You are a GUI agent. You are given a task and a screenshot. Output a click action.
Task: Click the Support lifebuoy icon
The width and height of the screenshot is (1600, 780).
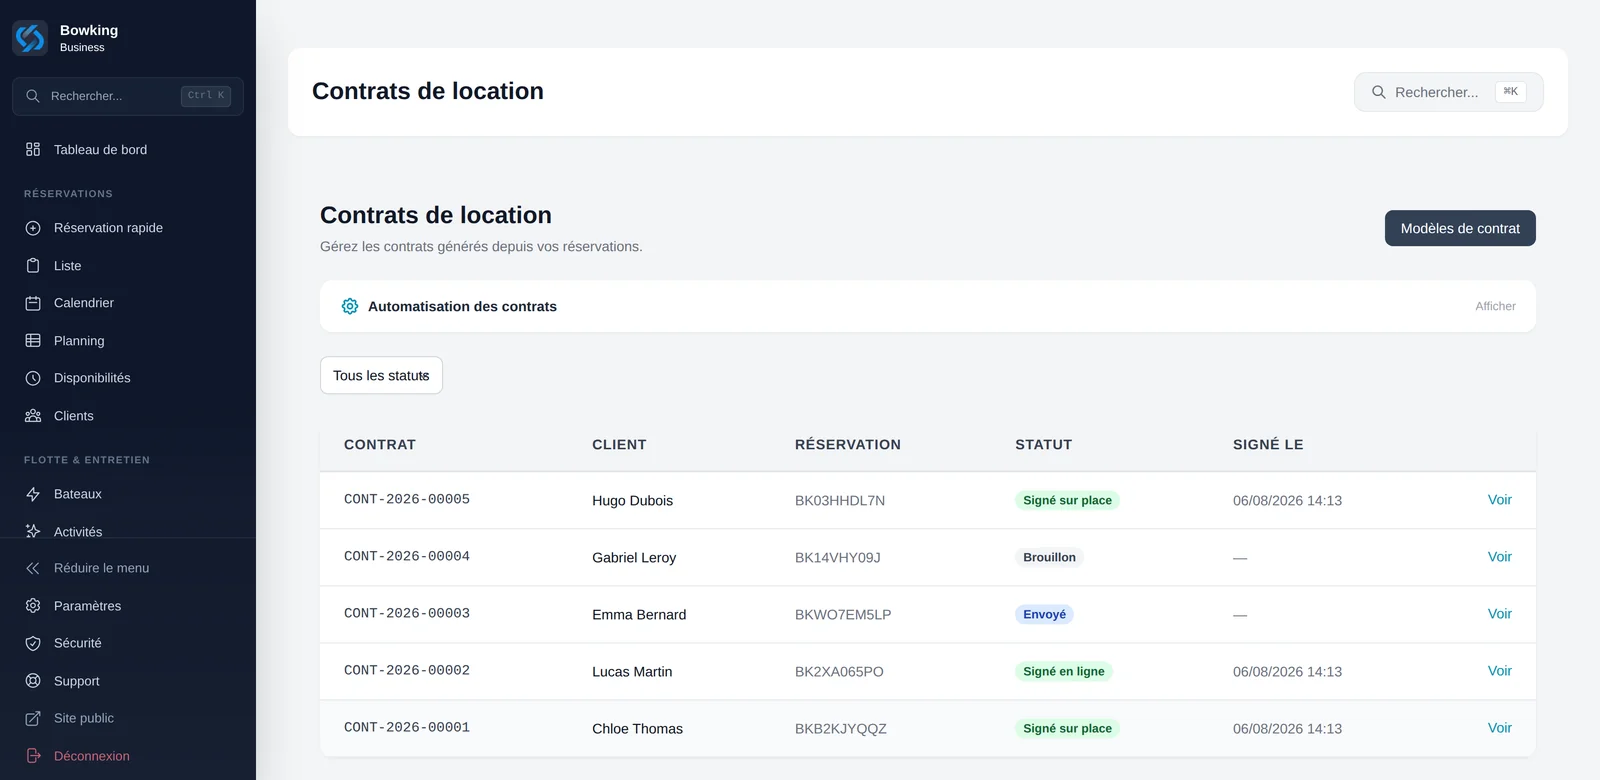[x=33, y=681]
